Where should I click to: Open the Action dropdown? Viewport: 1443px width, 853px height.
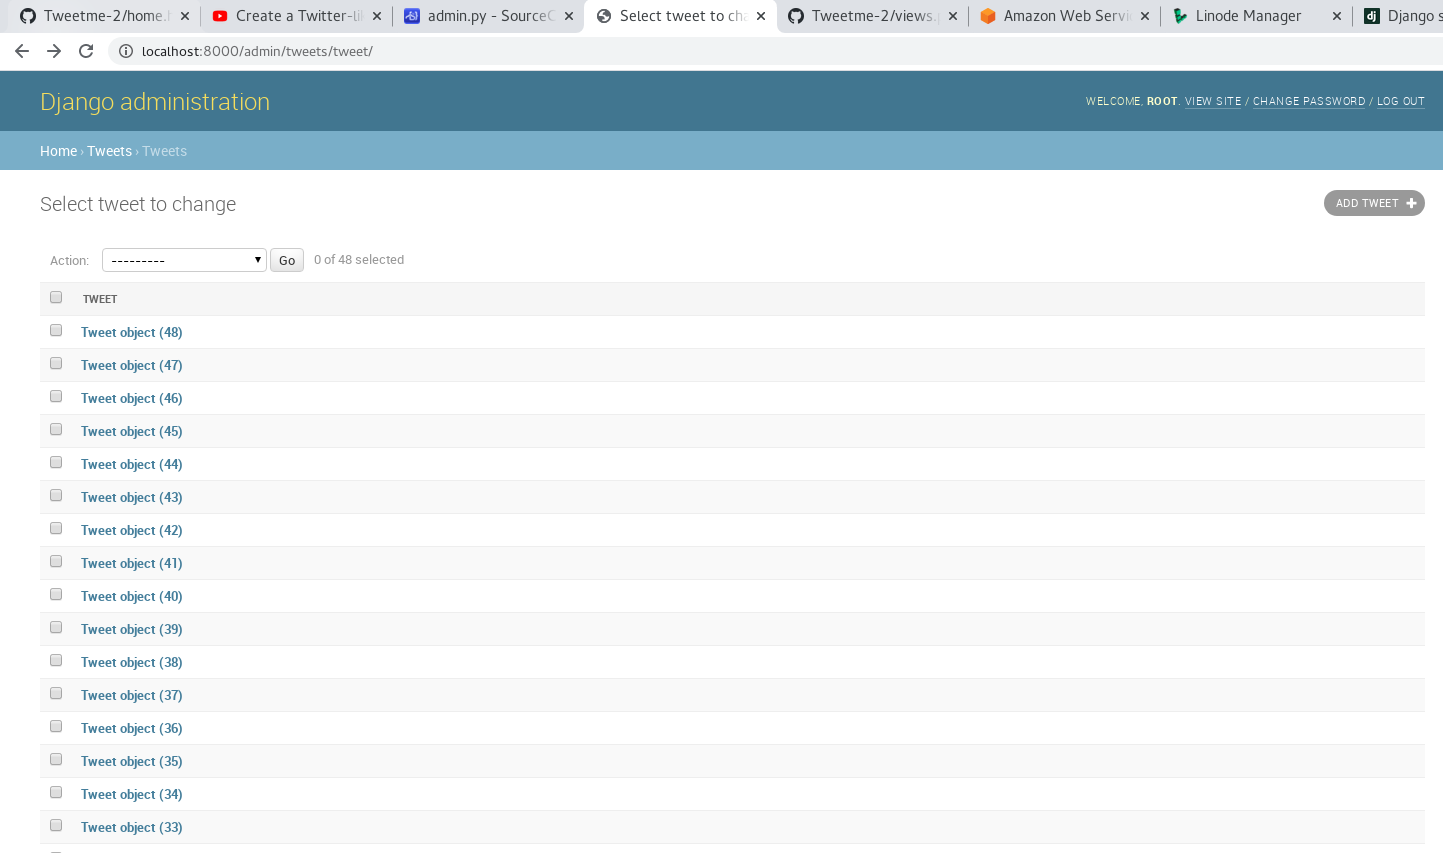point(184,260)
